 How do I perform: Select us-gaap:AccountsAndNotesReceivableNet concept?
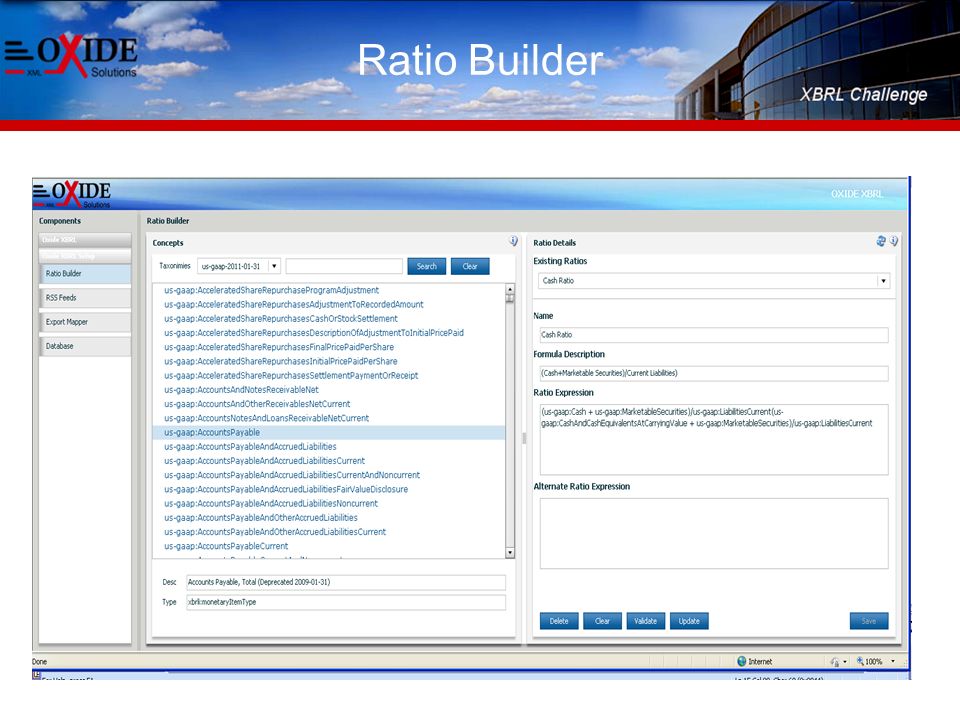241,390
